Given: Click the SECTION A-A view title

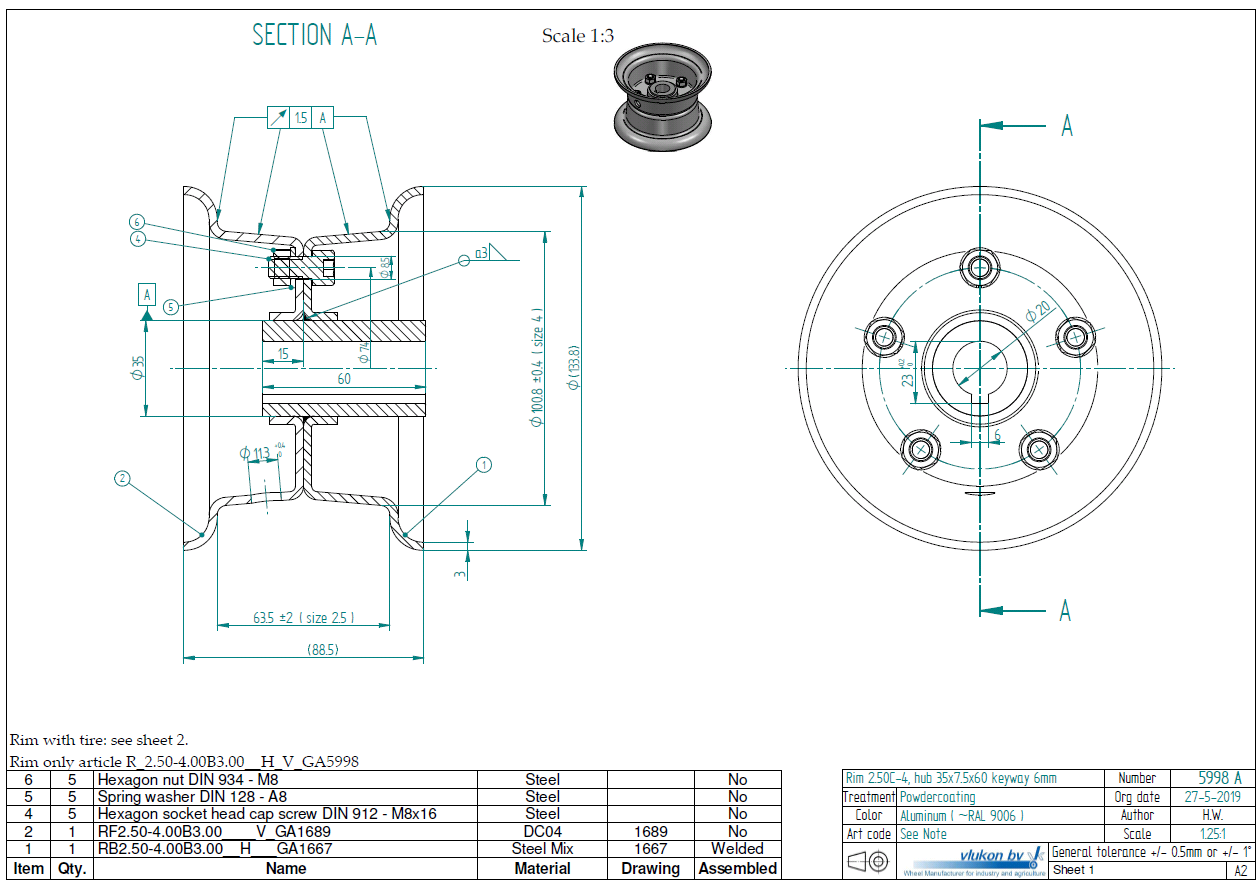Looking at the screenshot, I should (x=315, y=35).
